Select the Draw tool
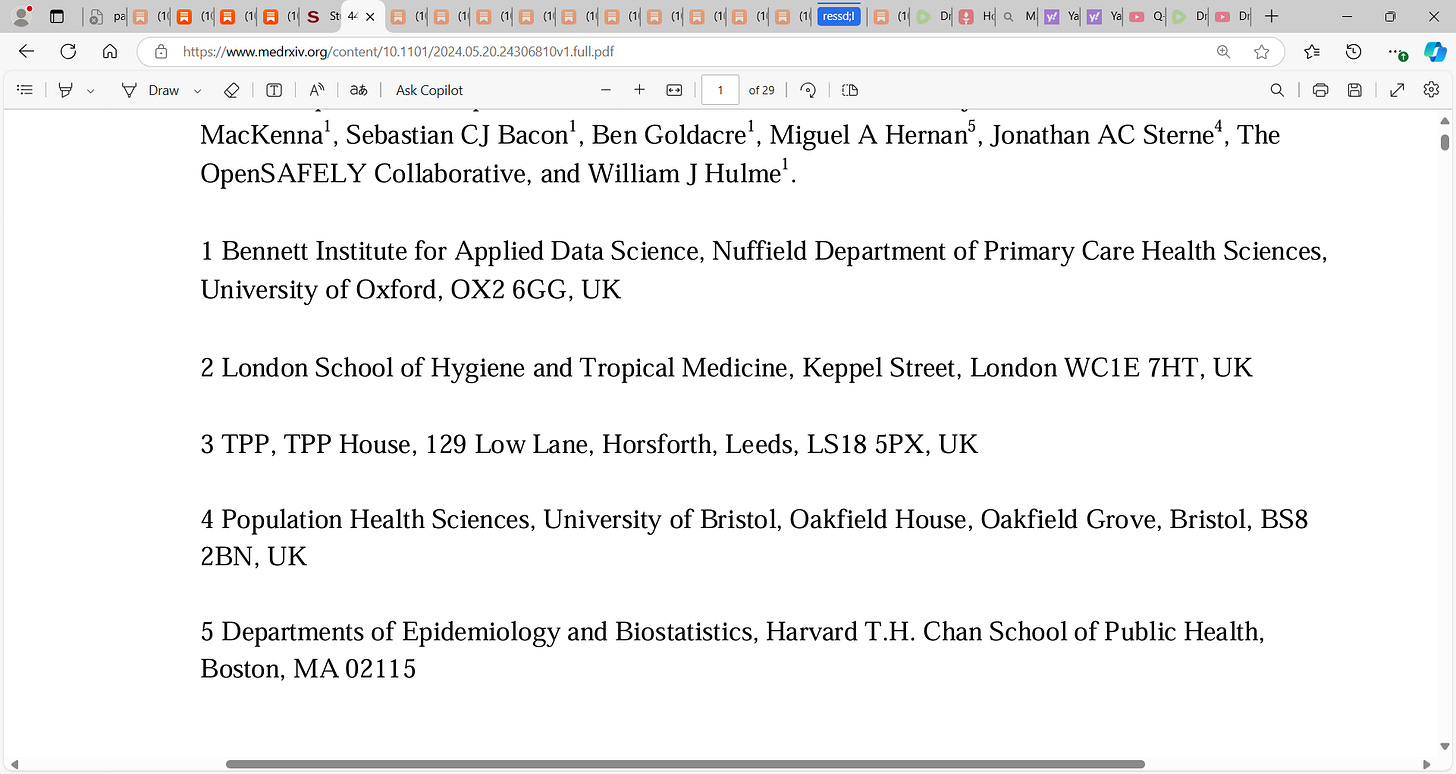Screen dimensions: 1456x774 (x=150, y=90)
